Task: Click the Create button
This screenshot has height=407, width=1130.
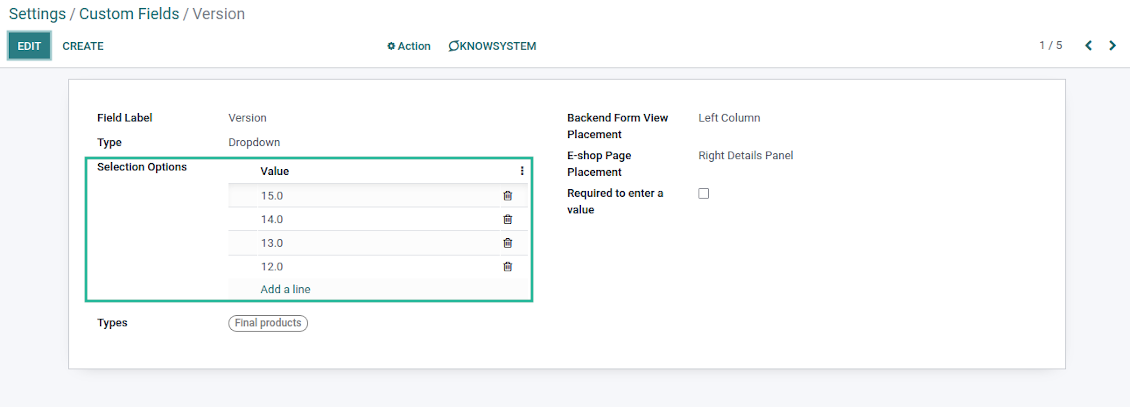Action: 83,46
